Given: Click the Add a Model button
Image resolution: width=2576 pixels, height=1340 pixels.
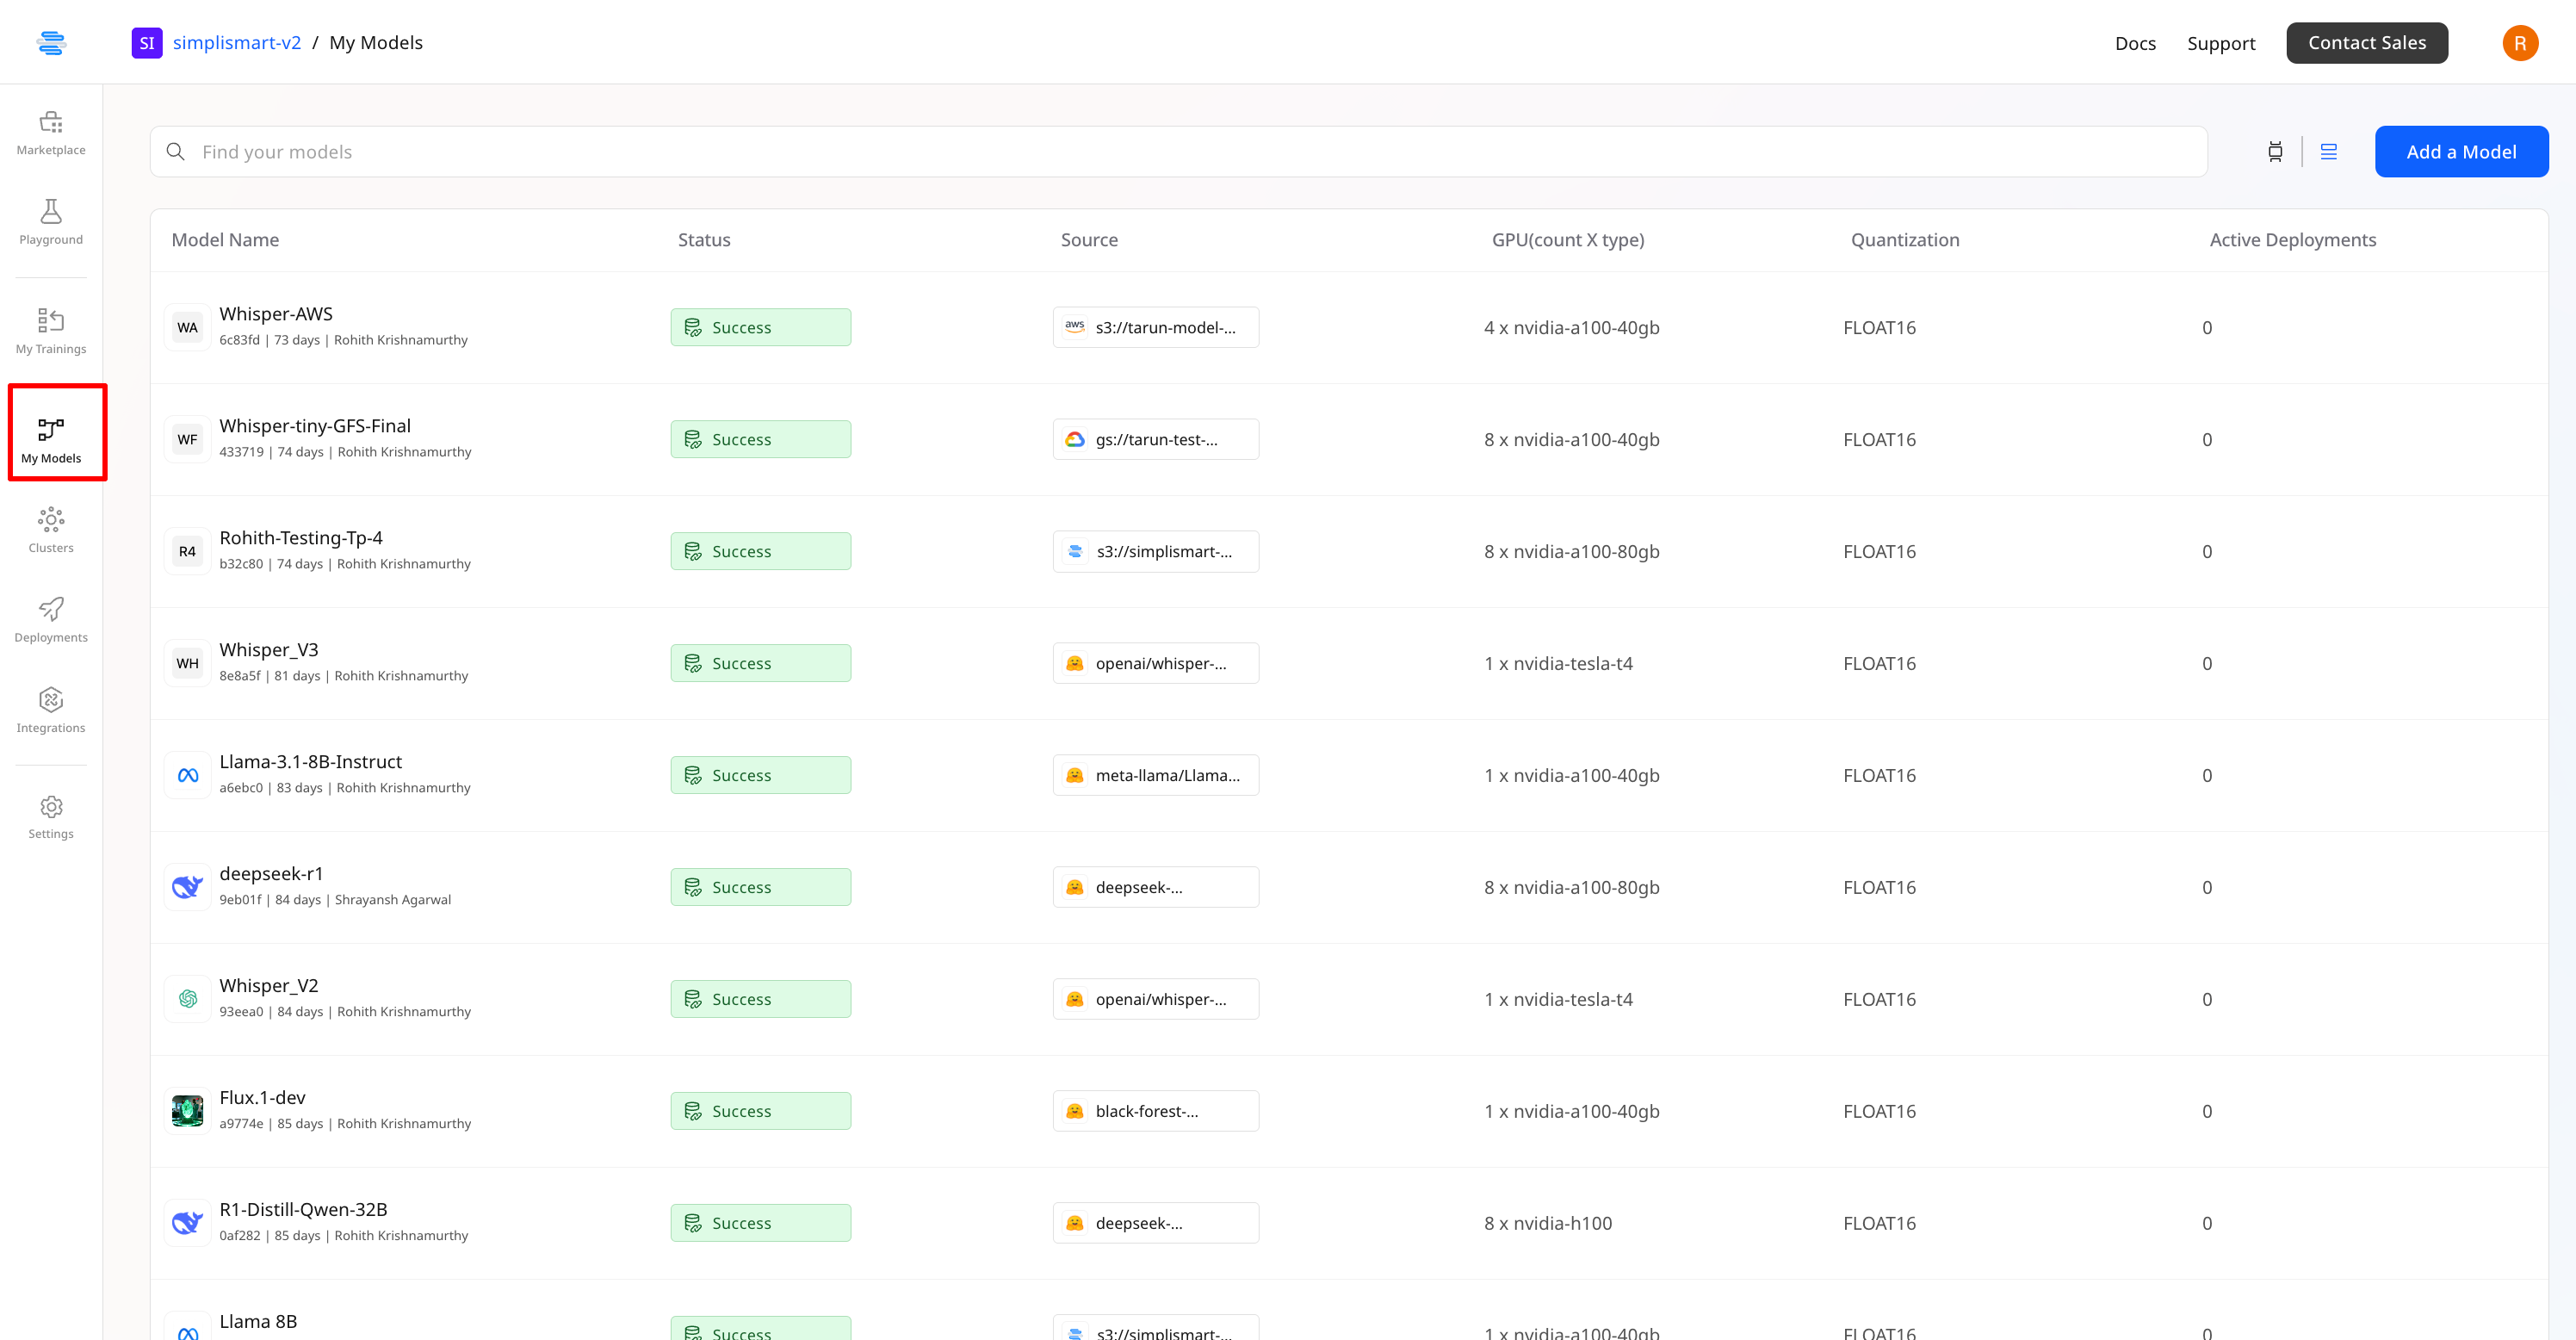Looking at the screenshot, I should pyautogui.click(x=2461, y=152).
